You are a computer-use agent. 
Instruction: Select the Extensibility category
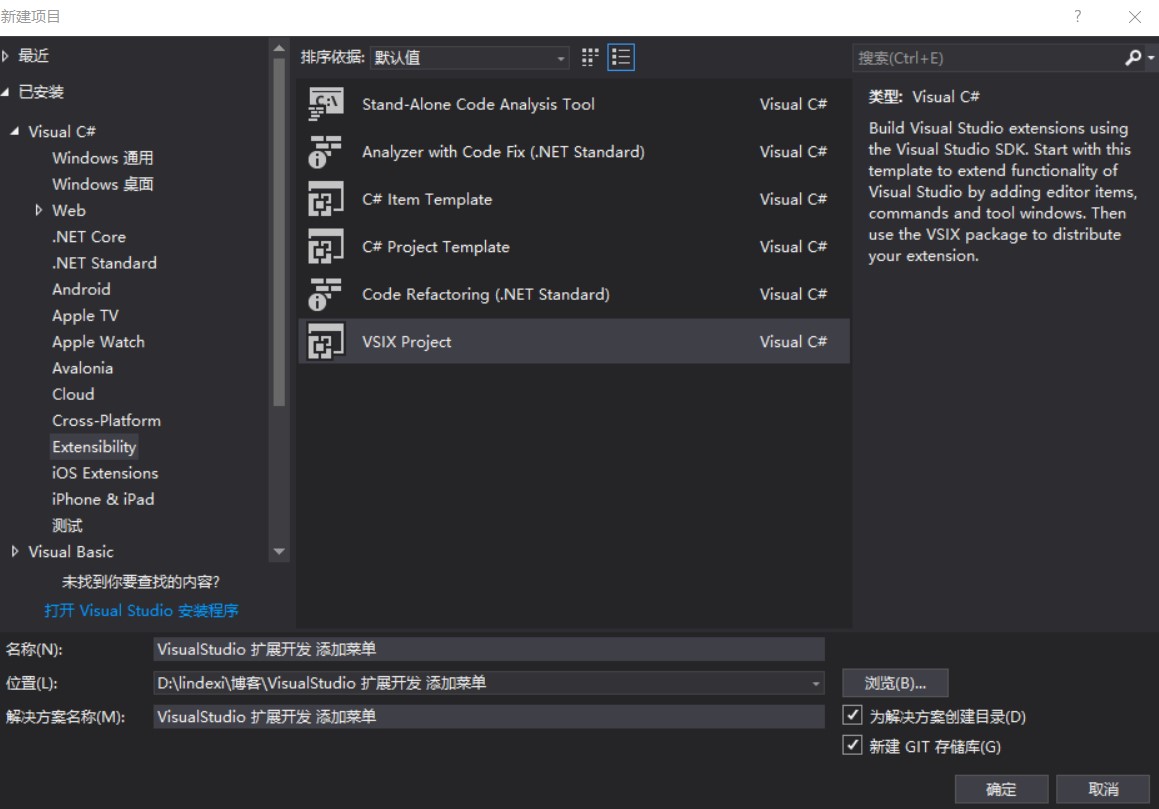[94, 447]
